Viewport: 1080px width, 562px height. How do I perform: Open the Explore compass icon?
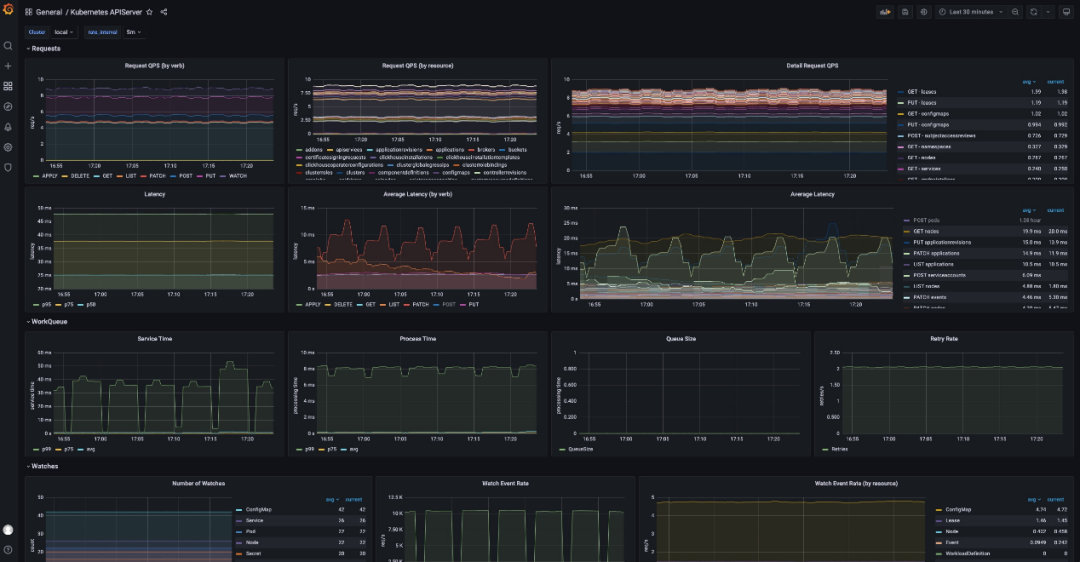[x=8, y=106]
